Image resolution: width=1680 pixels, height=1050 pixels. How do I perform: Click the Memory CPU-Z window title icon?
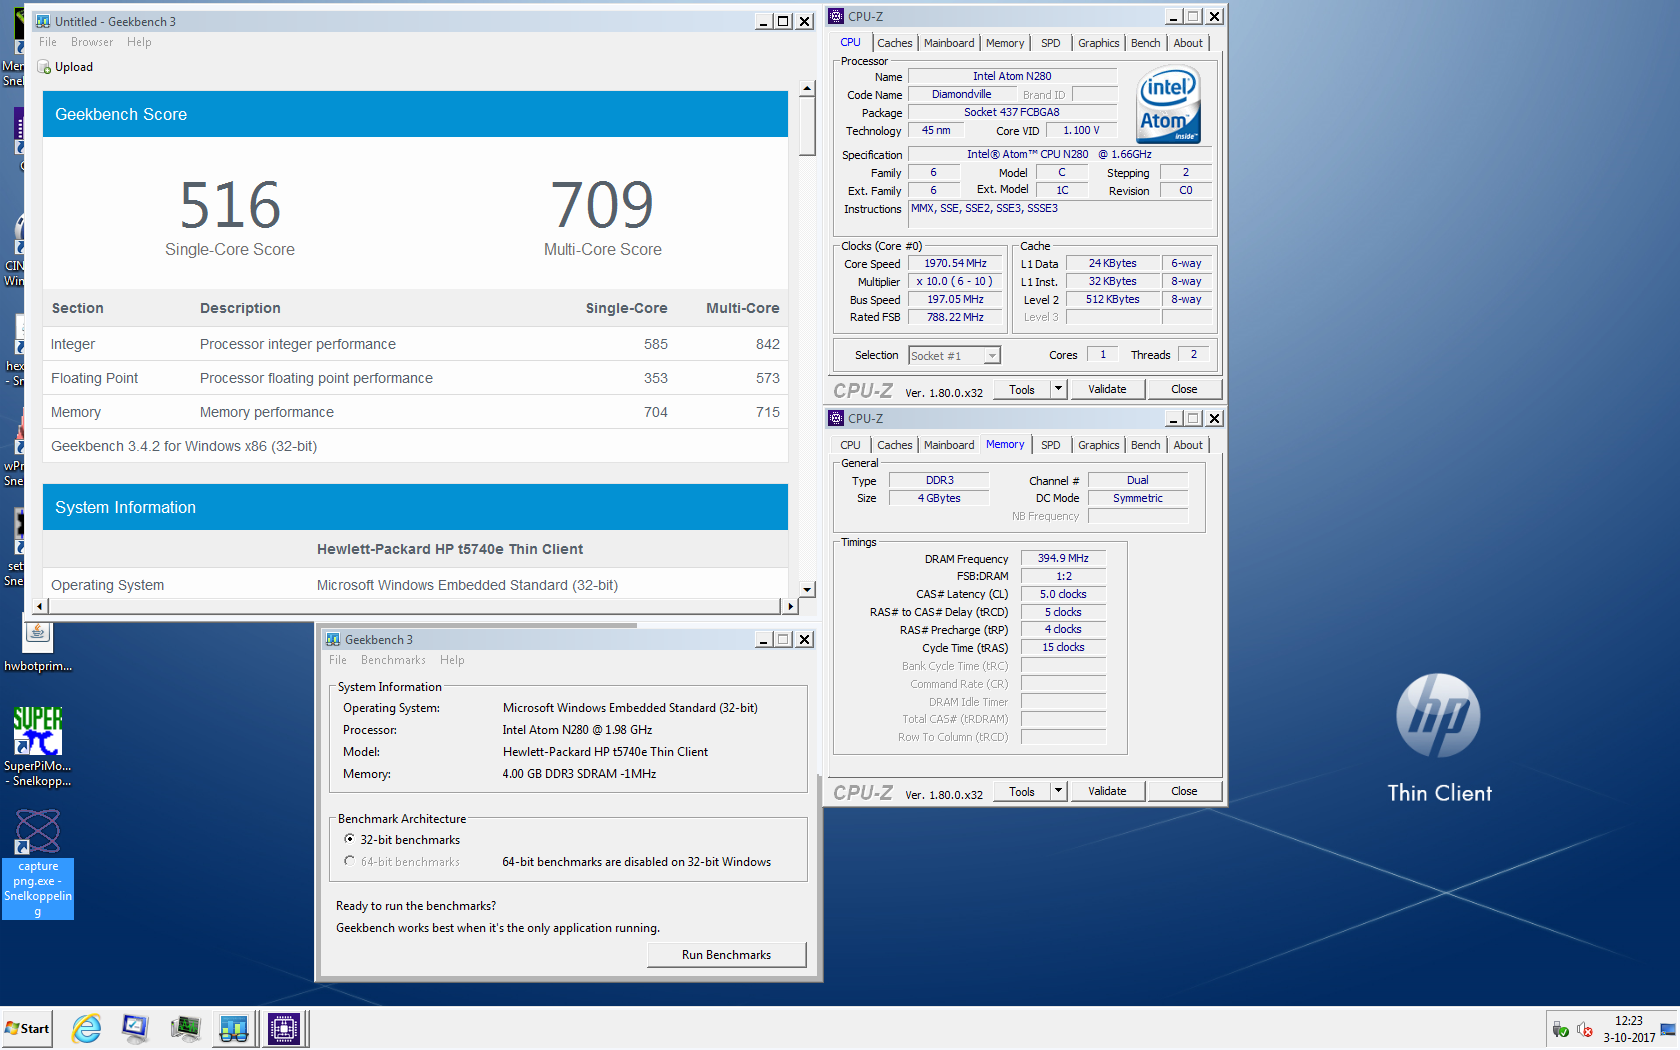pyautogui.click(x=837, y=418)
